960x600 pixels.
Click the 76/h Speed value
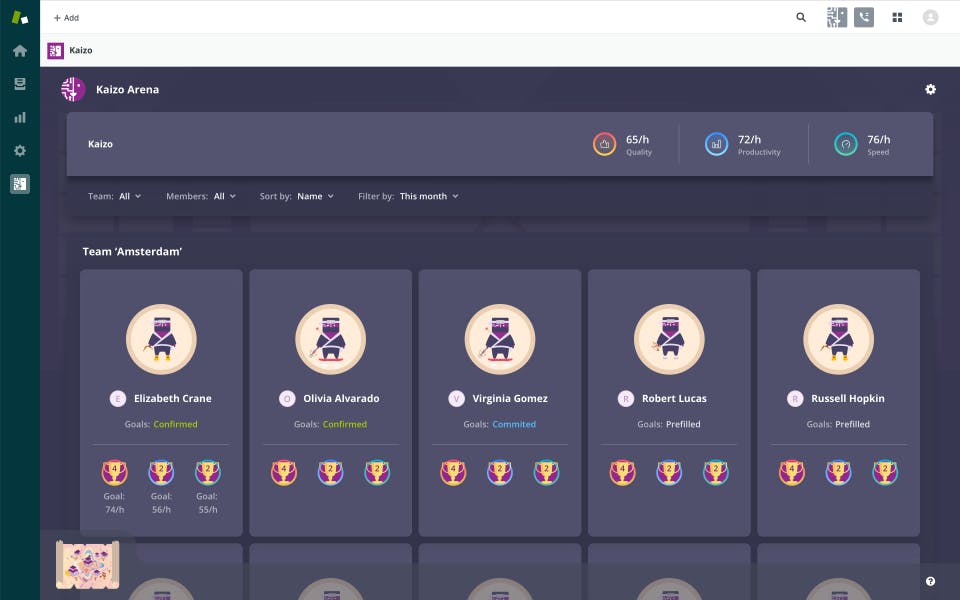tap(879, 140)
